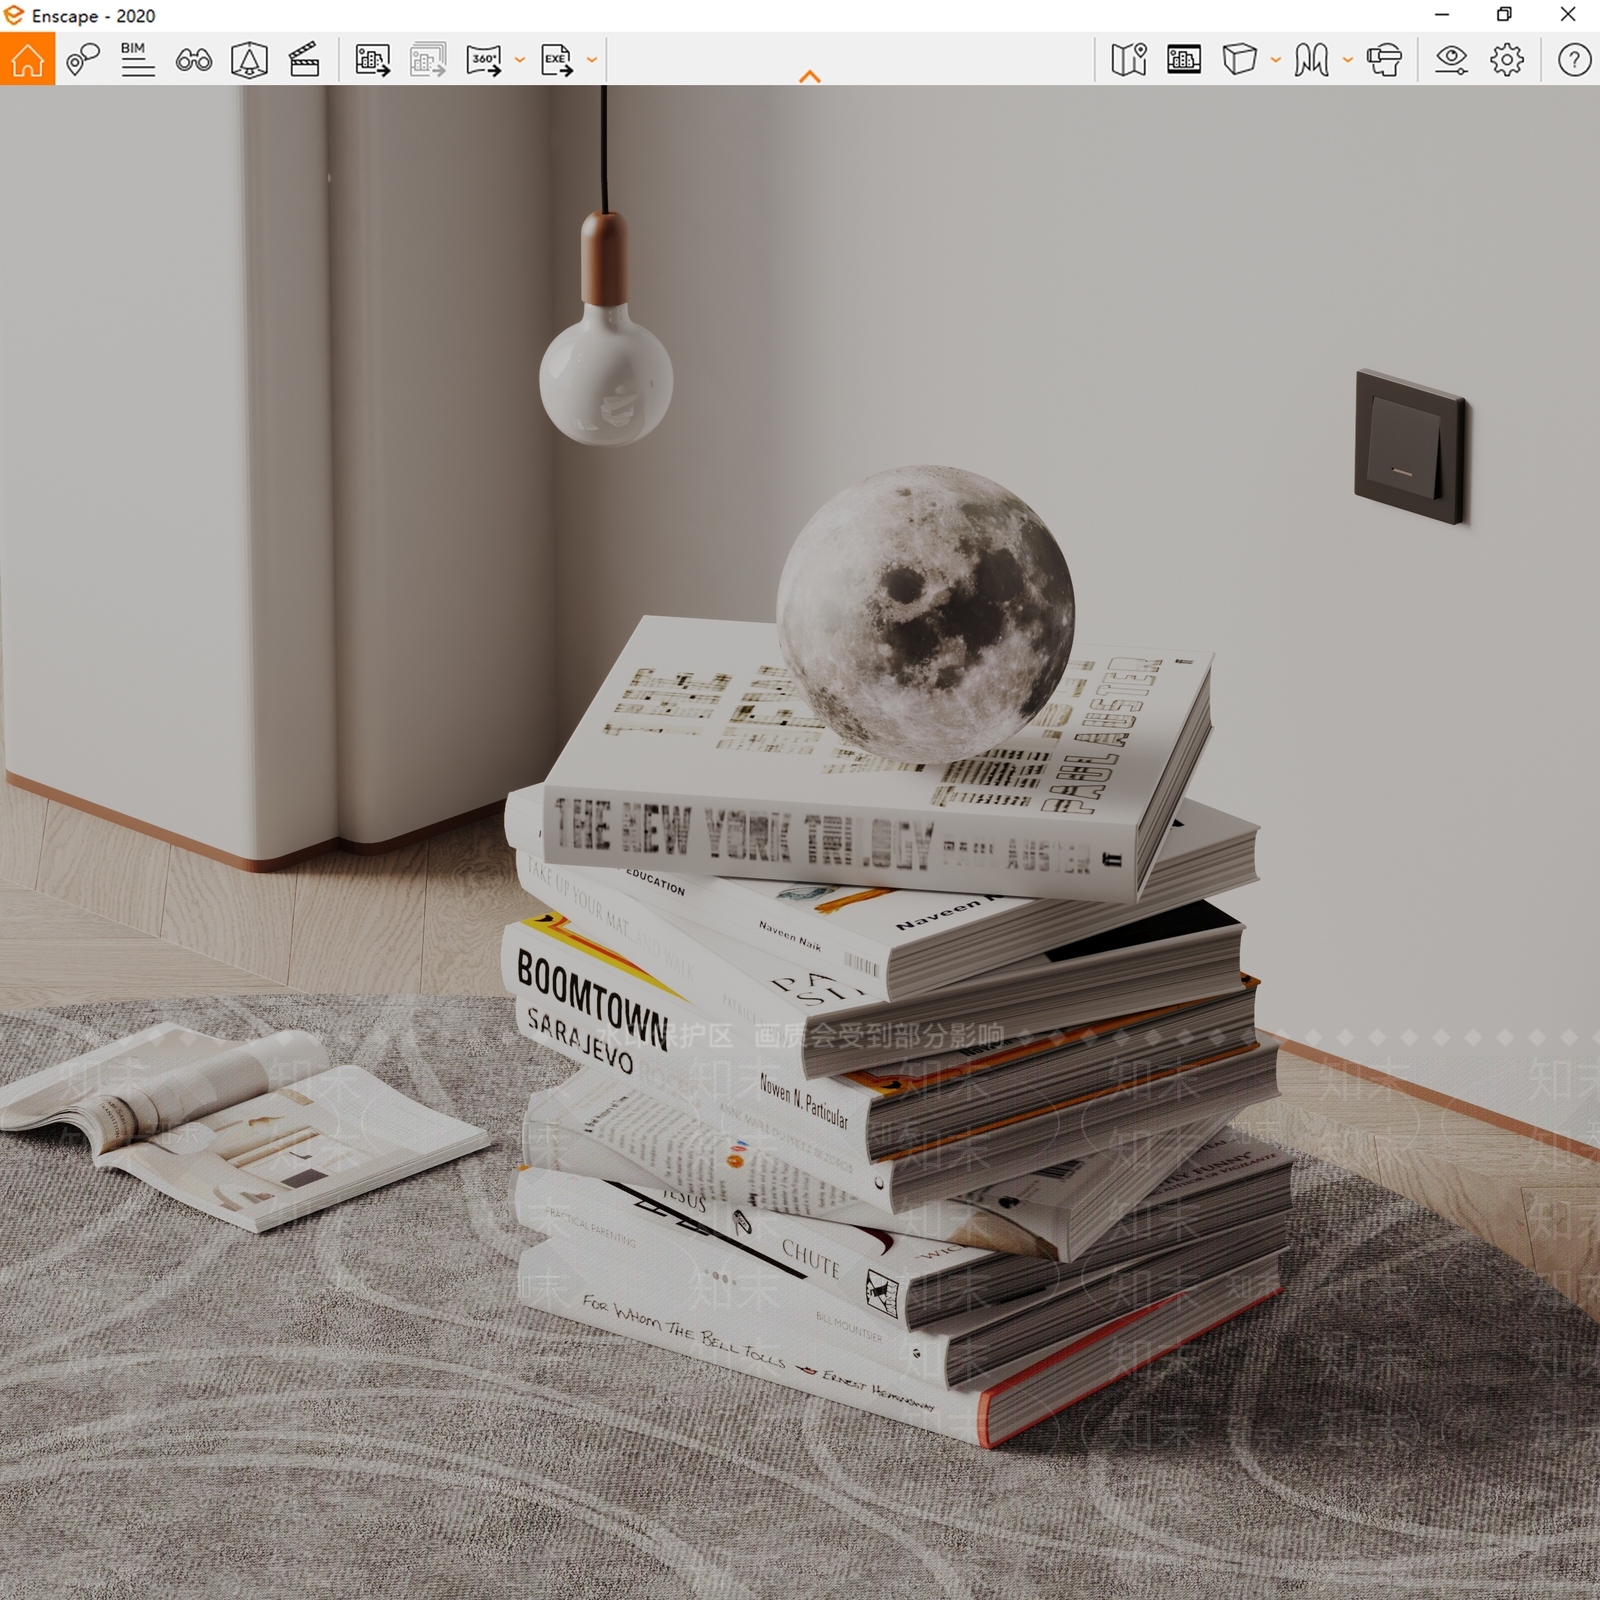Image resolution: width=1600 pixels, height=1600 pixels.
Task: Expand the navigation mode dropdown arrow
Action: point(1348,60)
